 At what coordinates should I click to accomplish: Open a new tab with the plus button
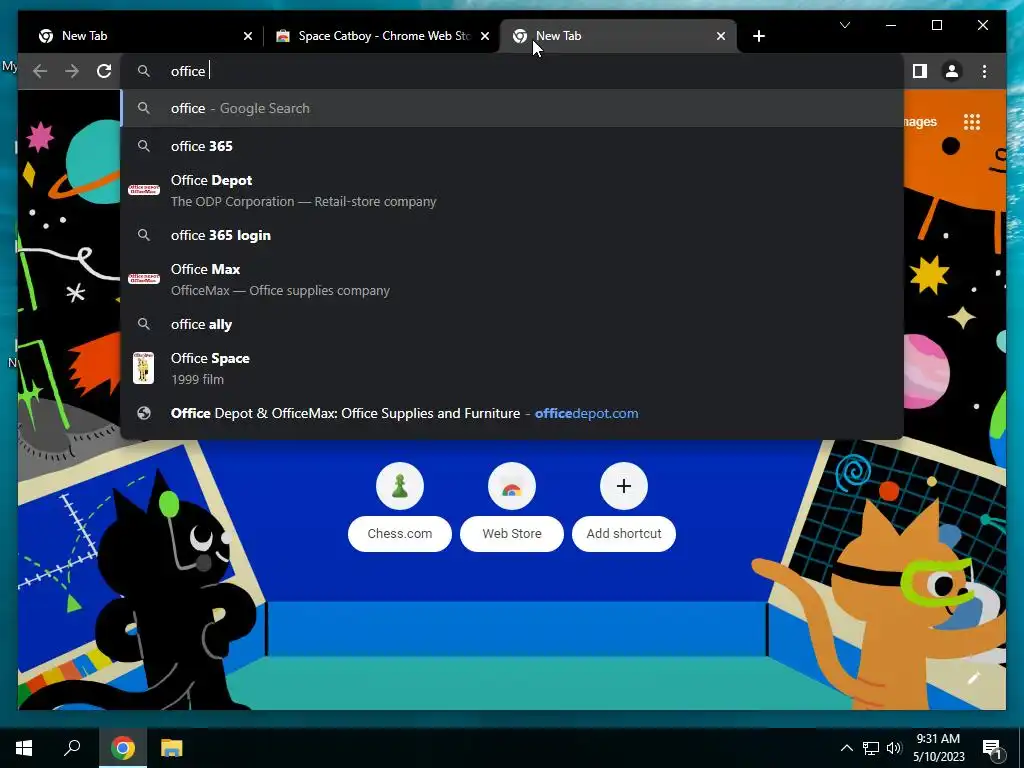[758, 36]
